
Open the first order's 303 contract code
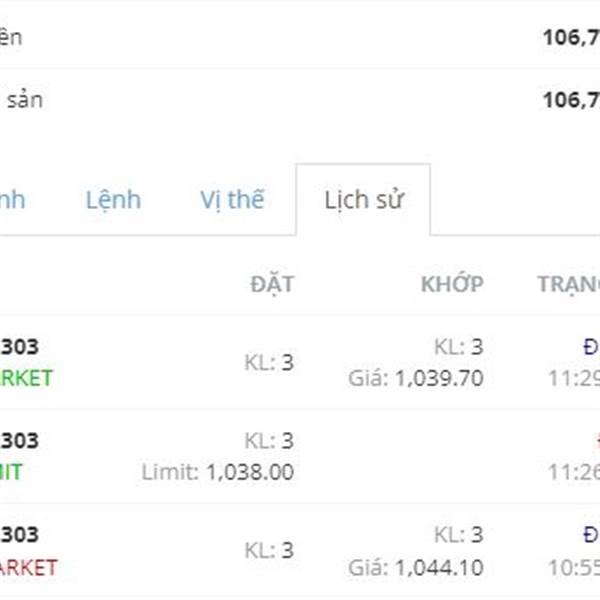coord(19,347)
